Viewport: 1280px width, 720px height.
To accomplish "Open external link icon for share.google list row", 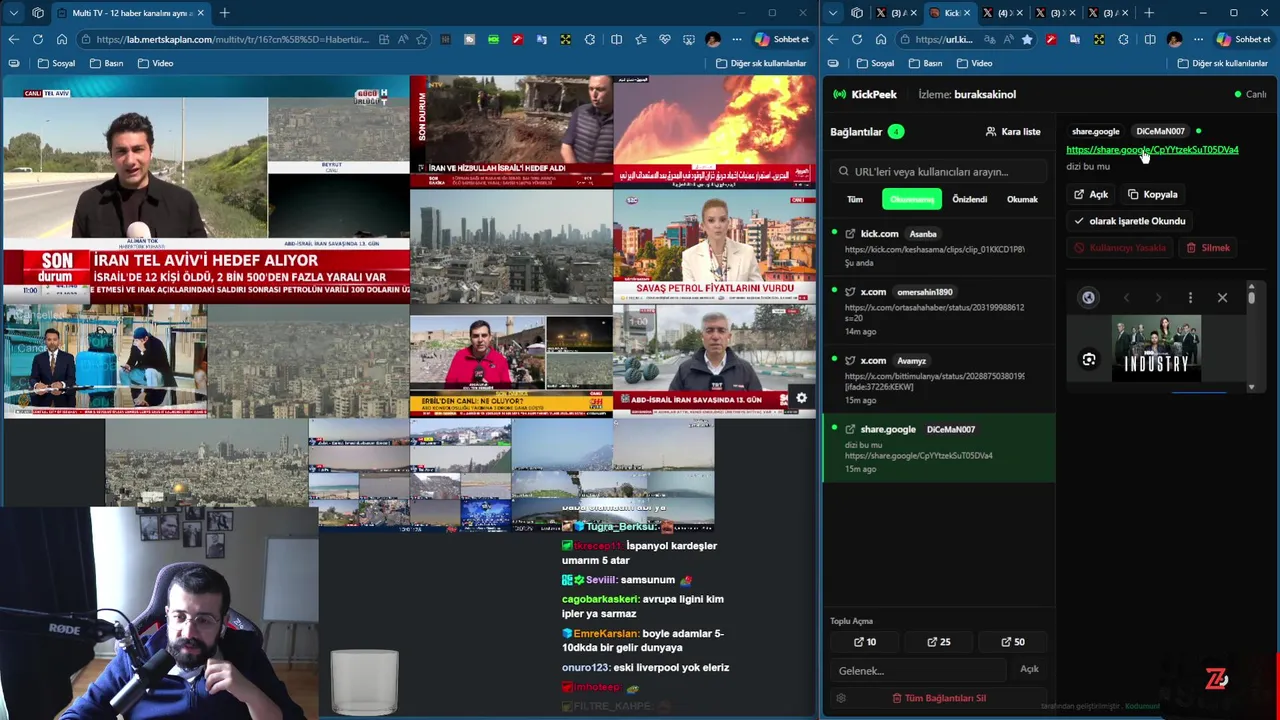I will (x=850, y=429).
